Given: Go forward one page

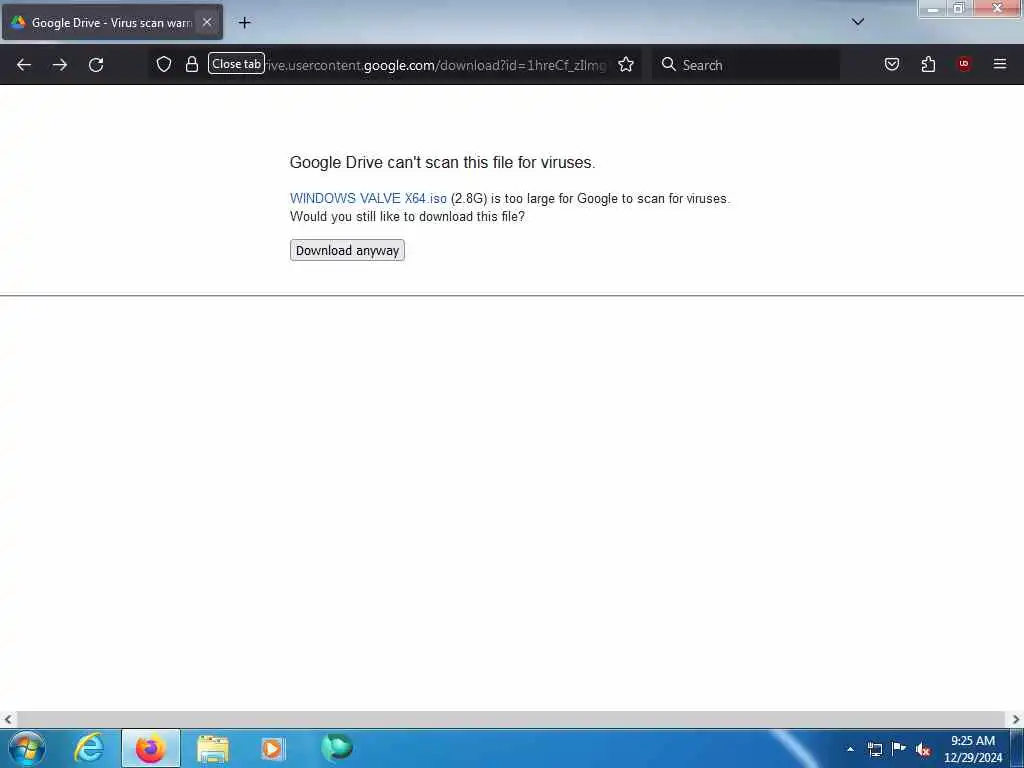Looking at the screenshot, I should pos(60,65).
